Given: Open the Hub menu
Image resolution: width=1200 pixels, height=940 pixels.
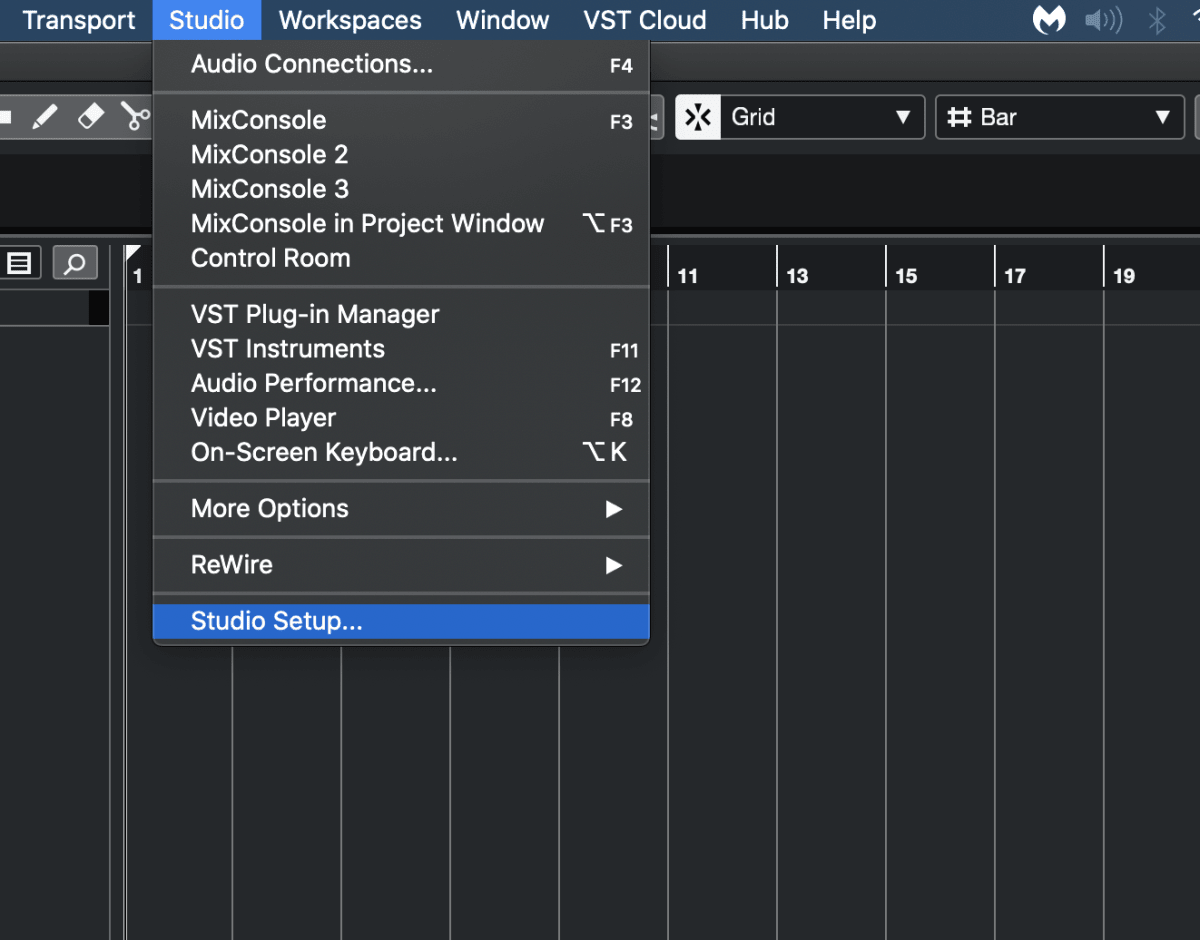Looking at the screenshot, I should [x=765, y=20].
